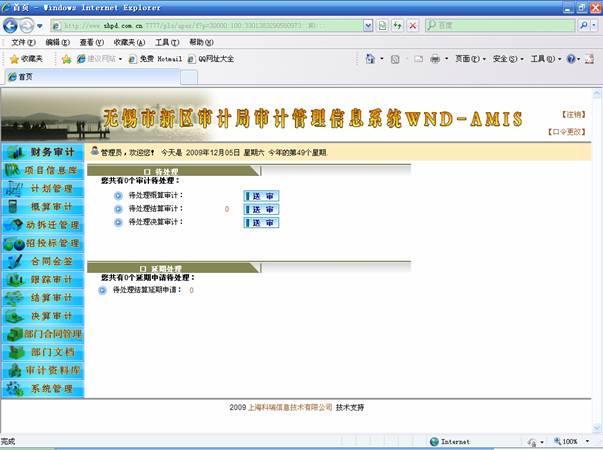This screenshot has width=603, height=450.
Task: Click bullet icon beside 待处理概算审计
Action: [x=118, y=196]
